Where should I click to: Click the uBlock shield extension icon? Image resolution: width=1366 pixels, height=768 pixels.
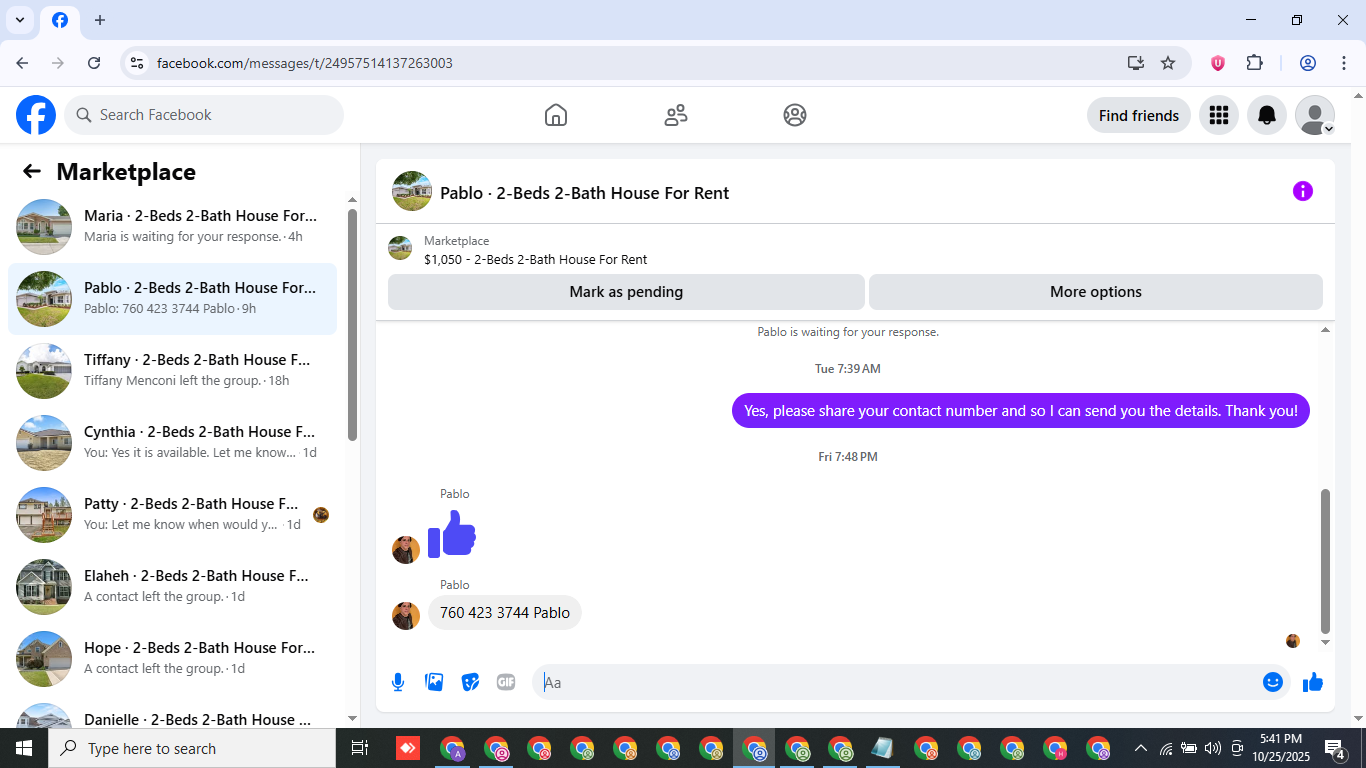pos(1218,63)
